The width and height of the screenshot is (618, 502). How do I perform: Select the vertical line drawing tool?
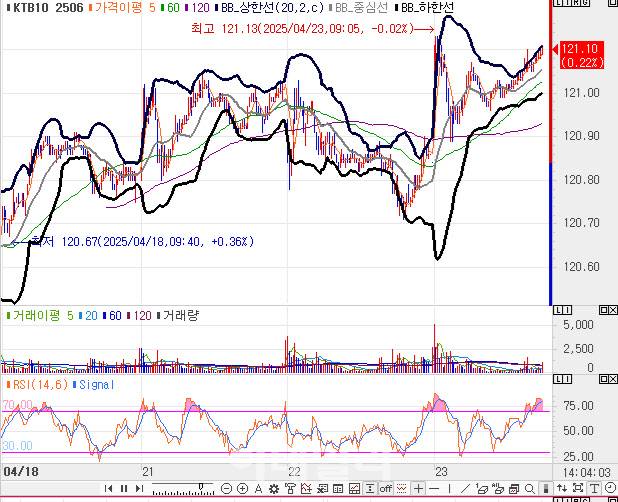pyautogui.click(x=449, y=489)
